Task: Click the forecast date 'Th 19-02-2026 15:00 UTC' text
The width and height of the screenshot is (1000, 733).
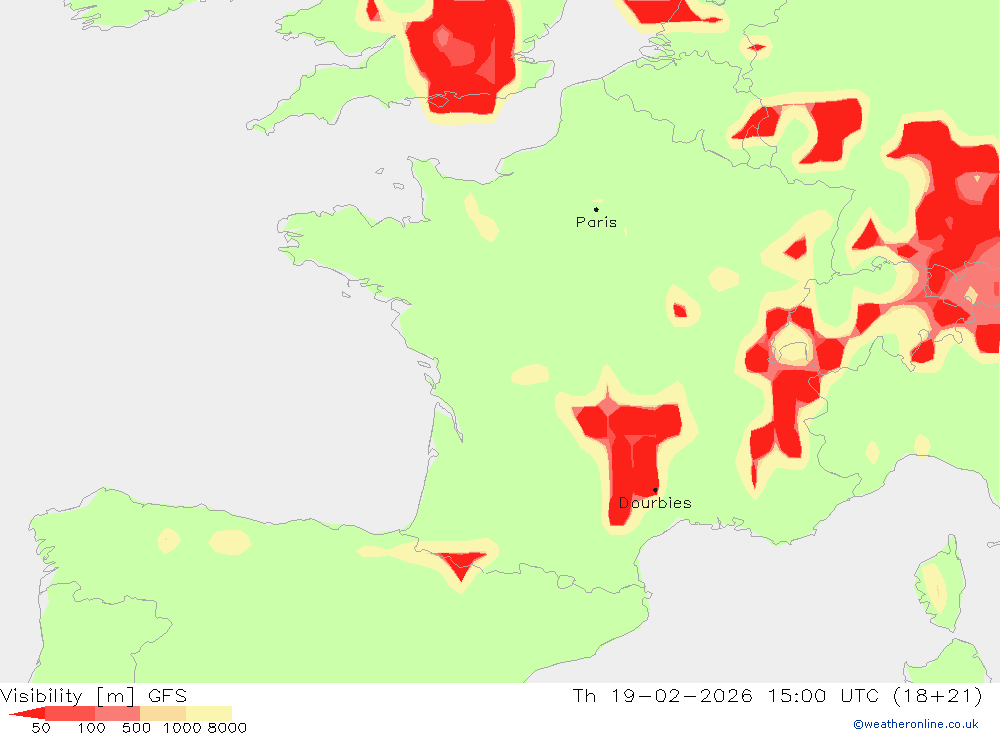Action: click(726, 695)
